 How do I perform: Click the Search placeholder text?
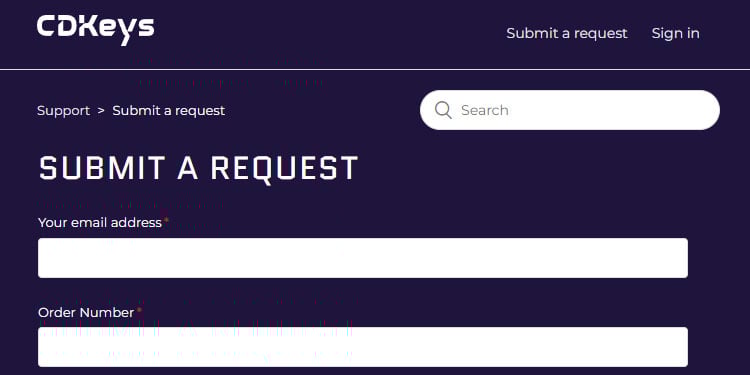(x=485, y=110)
